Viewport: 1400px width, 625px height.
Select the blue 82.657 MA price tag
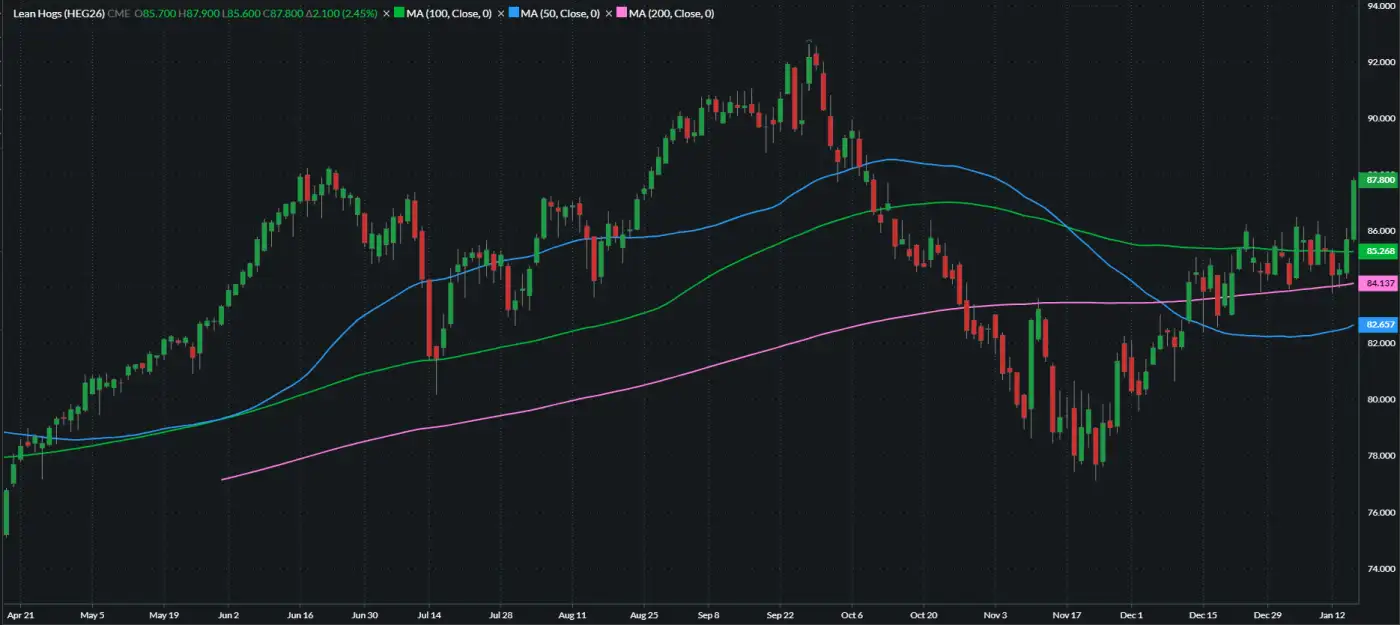point(1380,325)
